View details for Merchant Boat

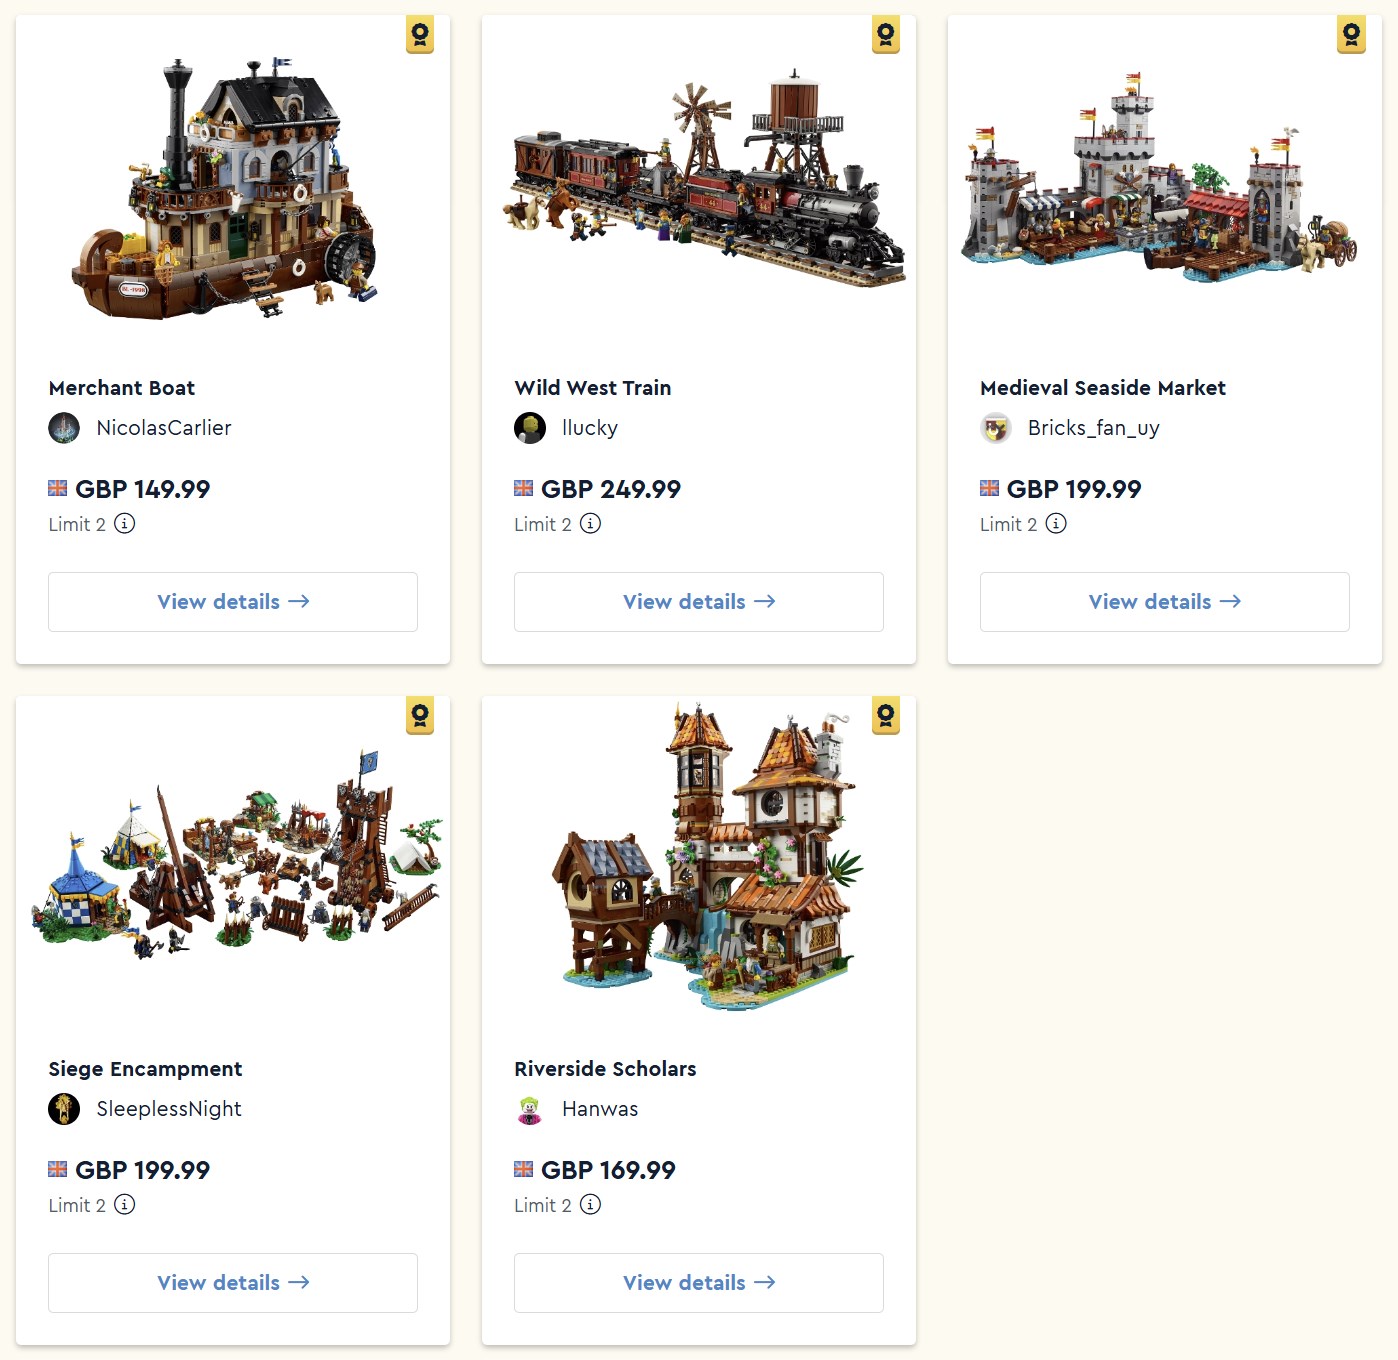pos(233,602)
